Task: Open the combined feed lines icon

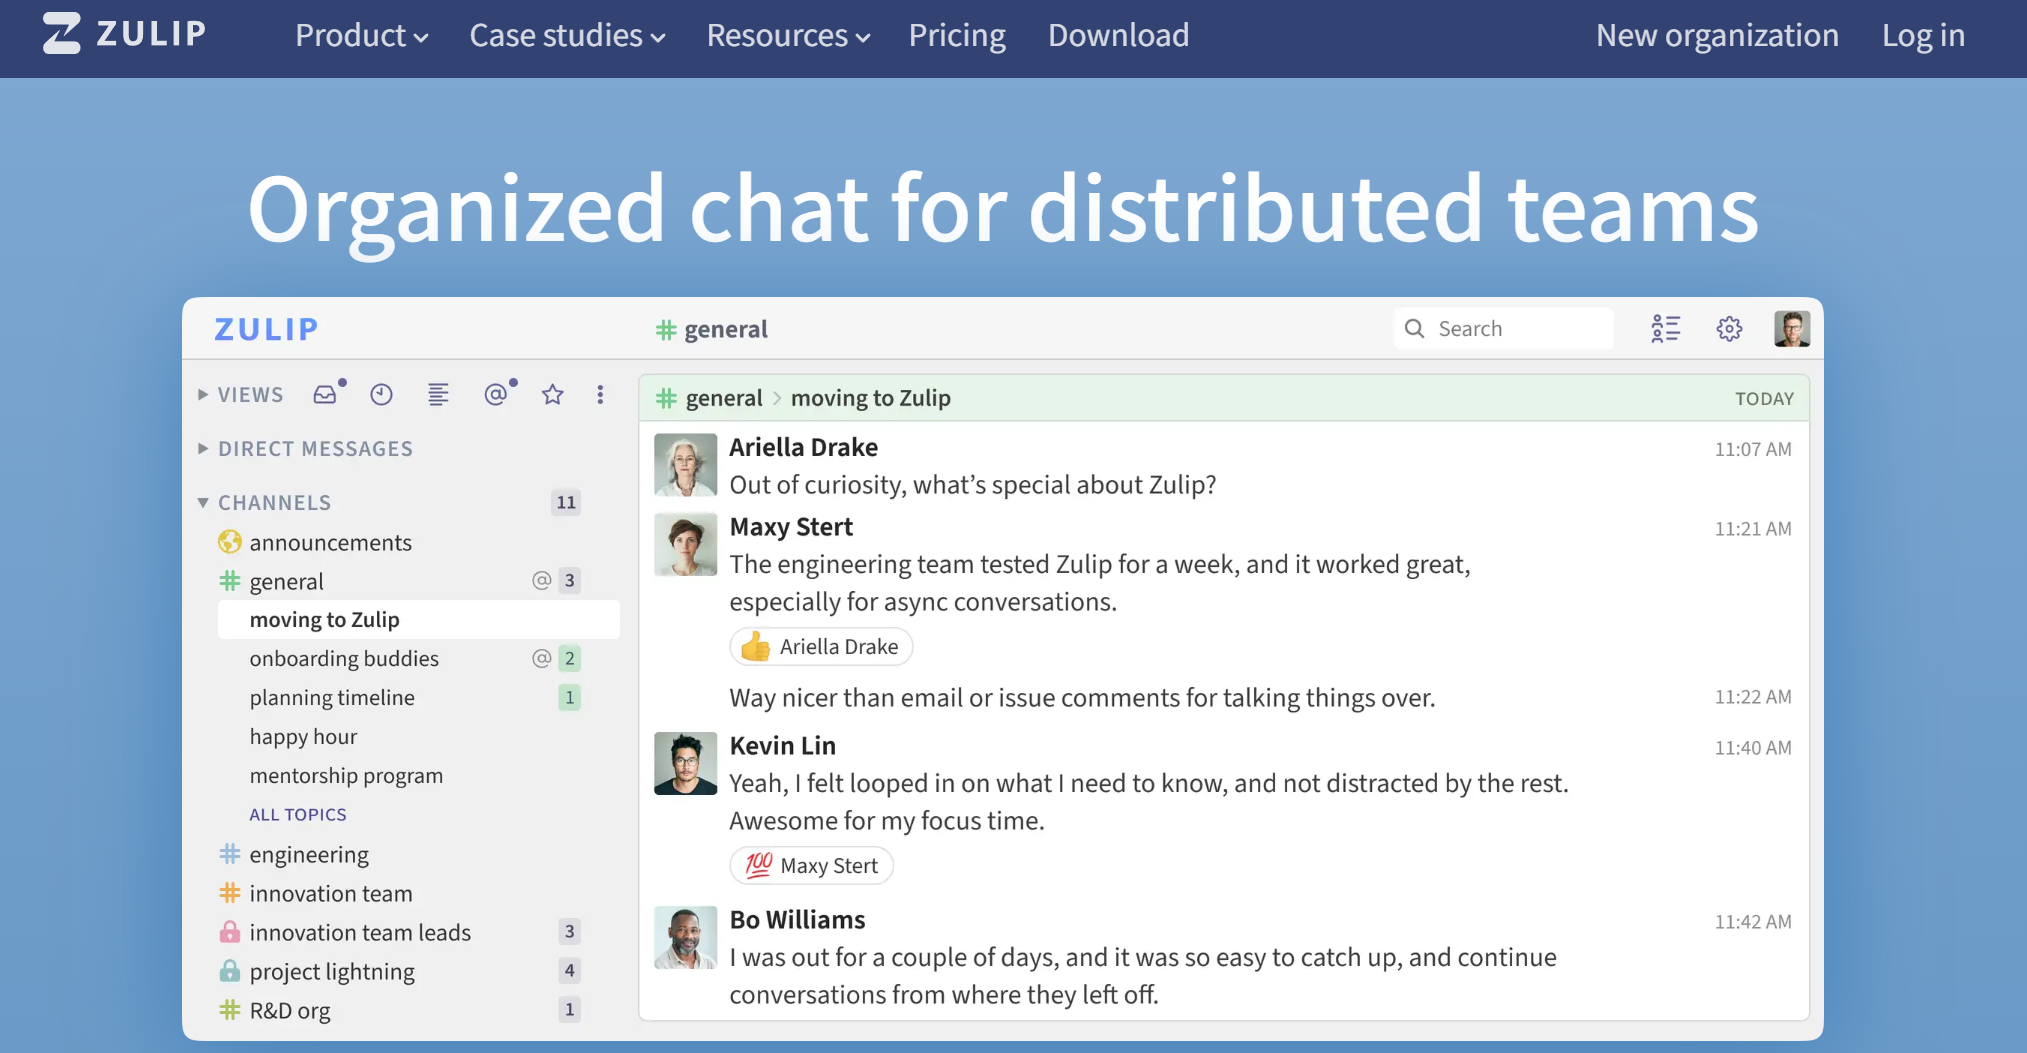Action: click(x=438, y=394)
